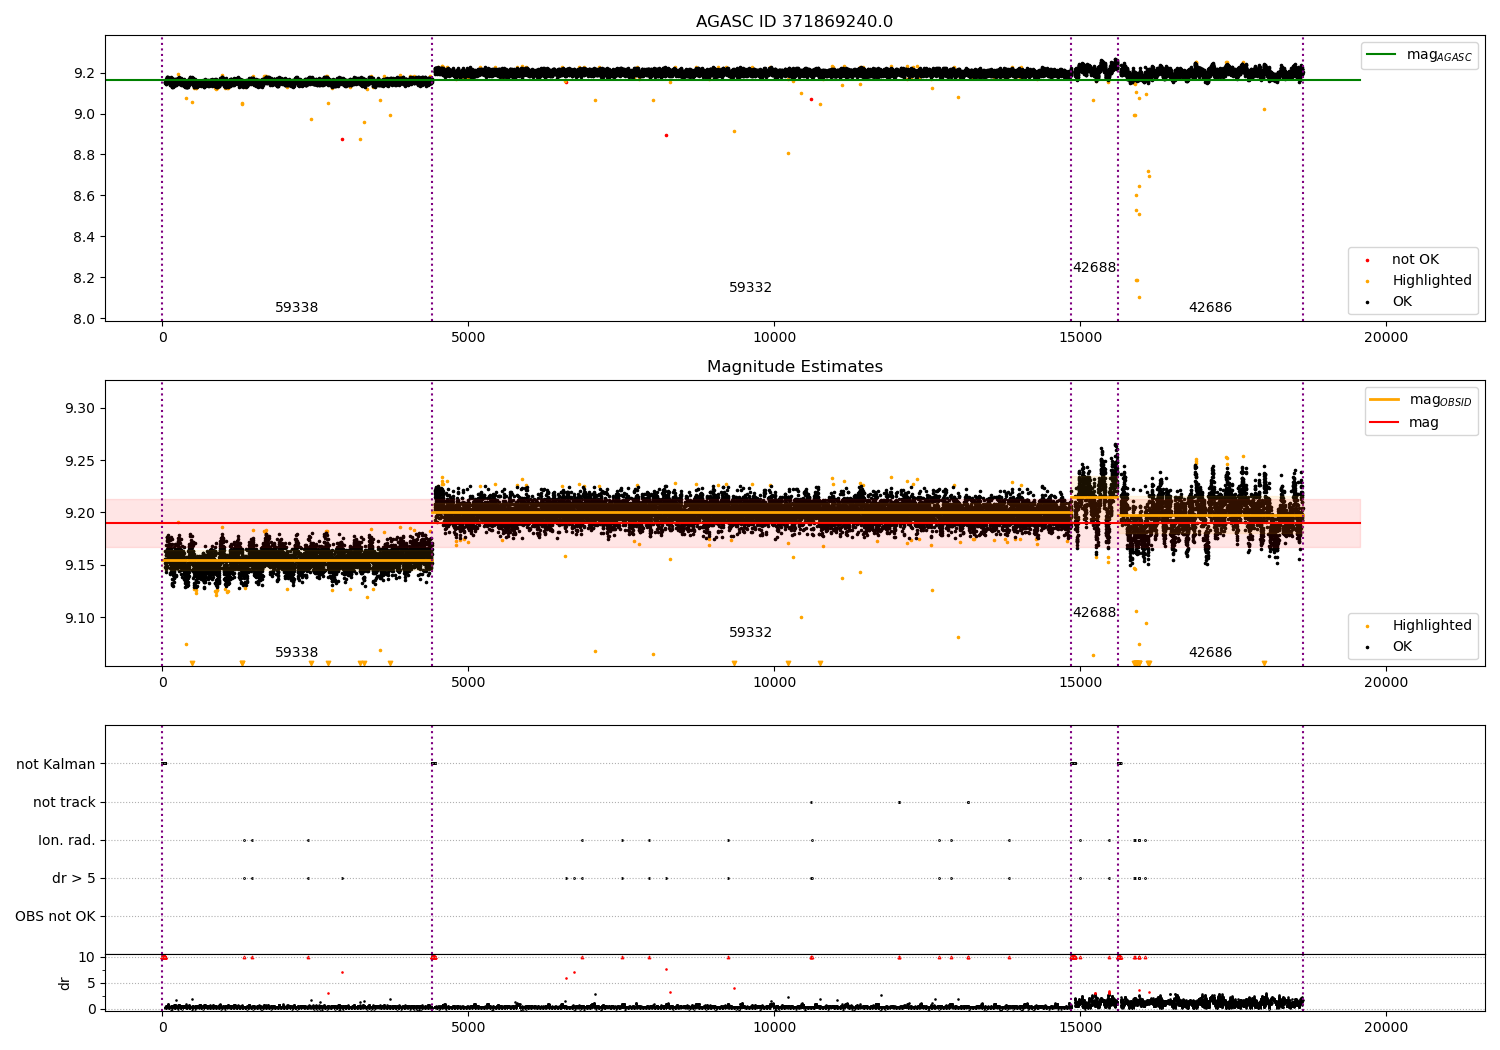The image size is (1500, 1050).
Task: Select obsid label 42688 in top plot
Action: pyautogui.click(x=1094, y=268)
